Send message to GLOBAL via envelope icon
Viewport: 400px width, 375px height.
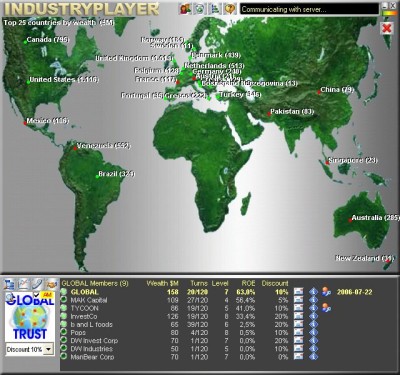299,292
